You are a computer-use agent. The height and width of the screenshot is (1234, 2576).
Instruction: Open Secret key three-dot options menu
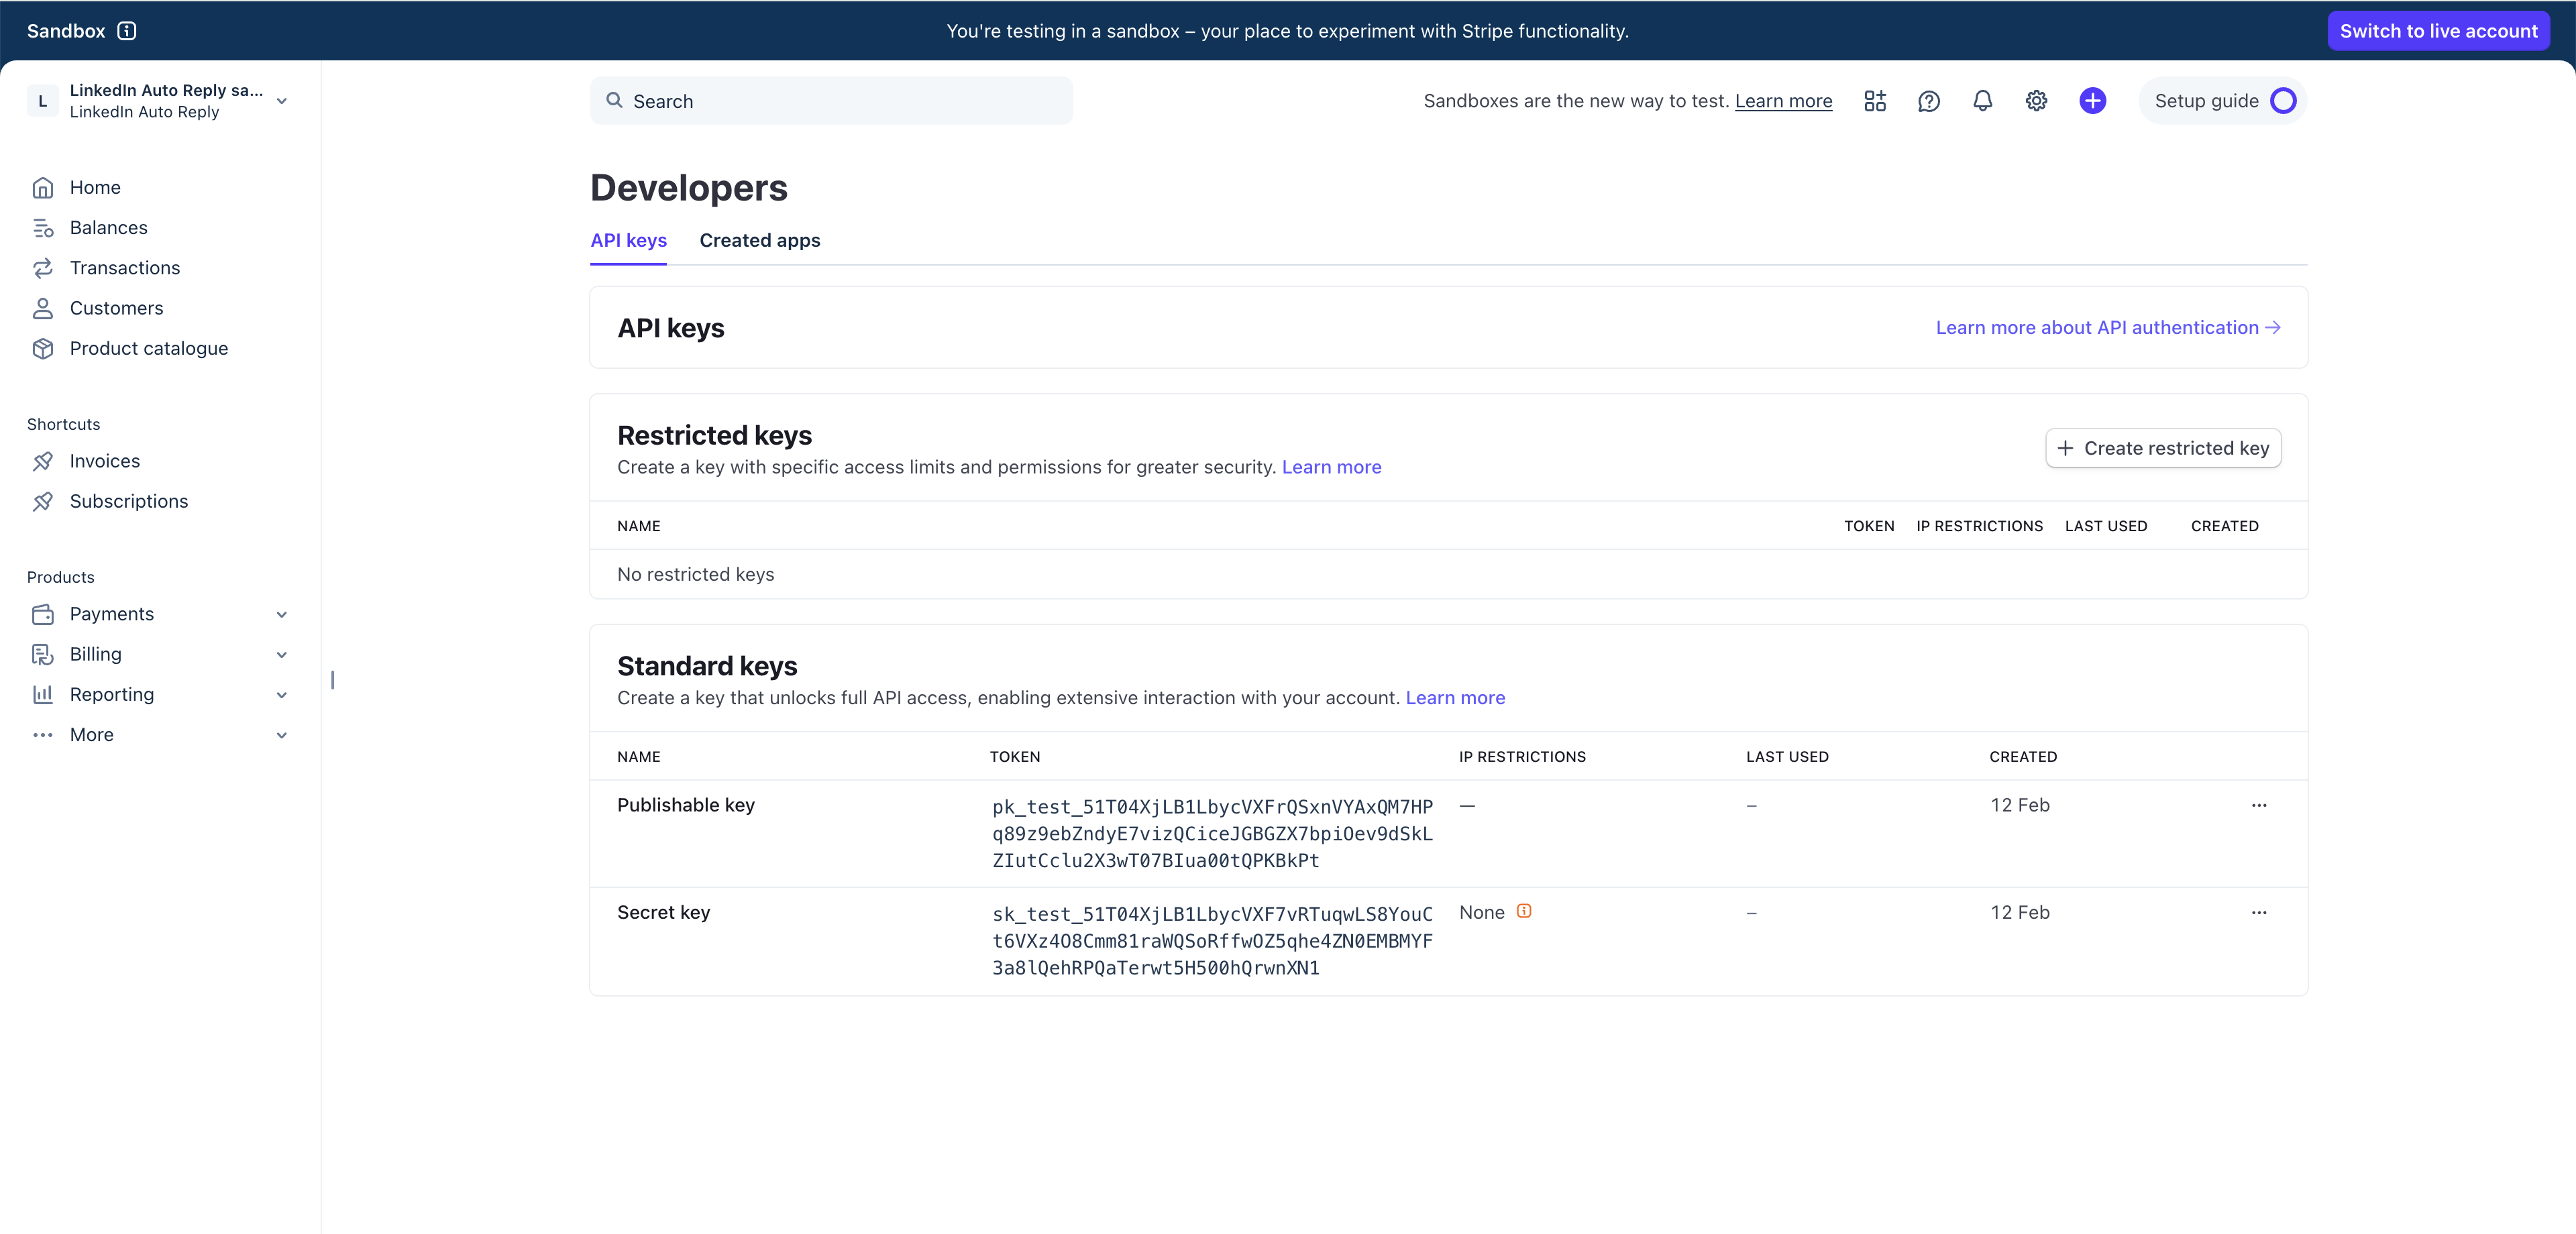click(2259, 912)
